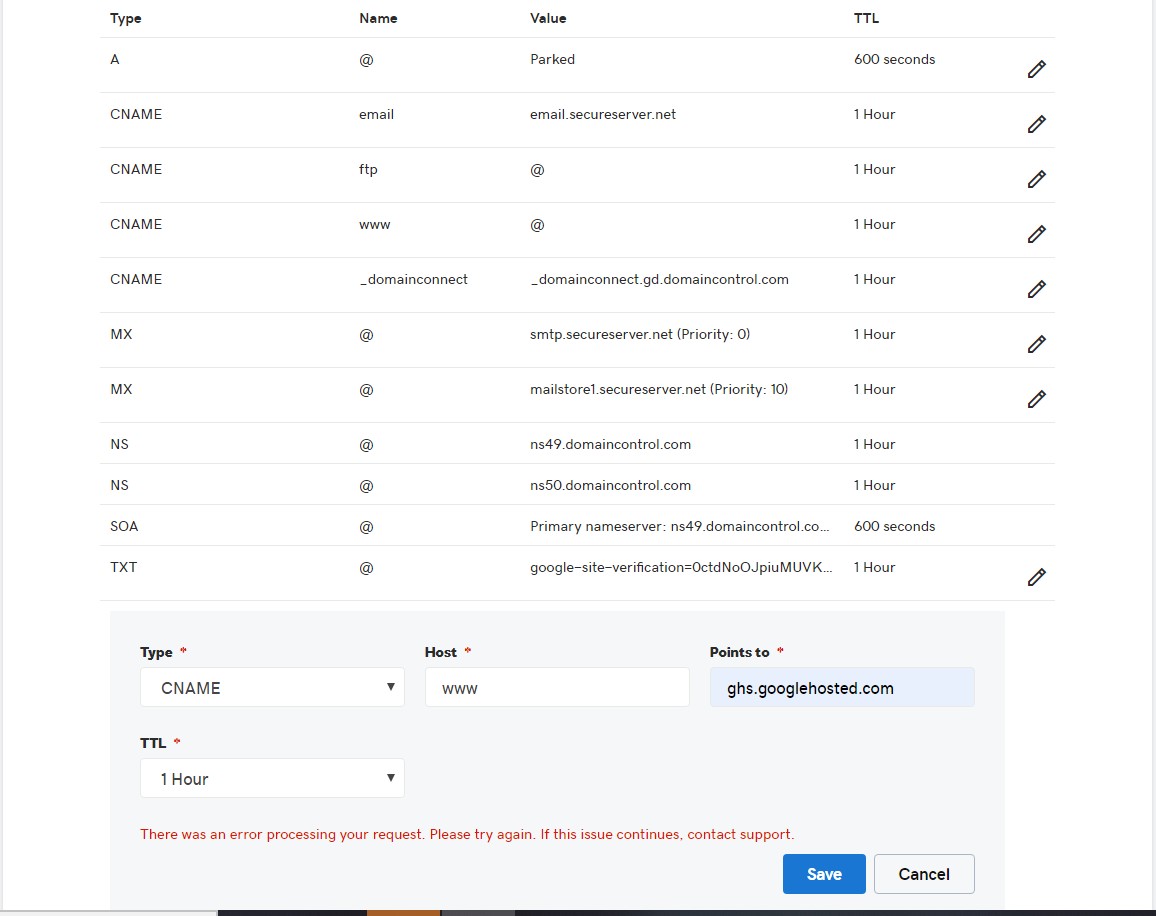This screenshot has width=1156, height=916.
Task: Select the mailstore1.secureserver.net (Priority: 10) value
Action: click(658, 389)
